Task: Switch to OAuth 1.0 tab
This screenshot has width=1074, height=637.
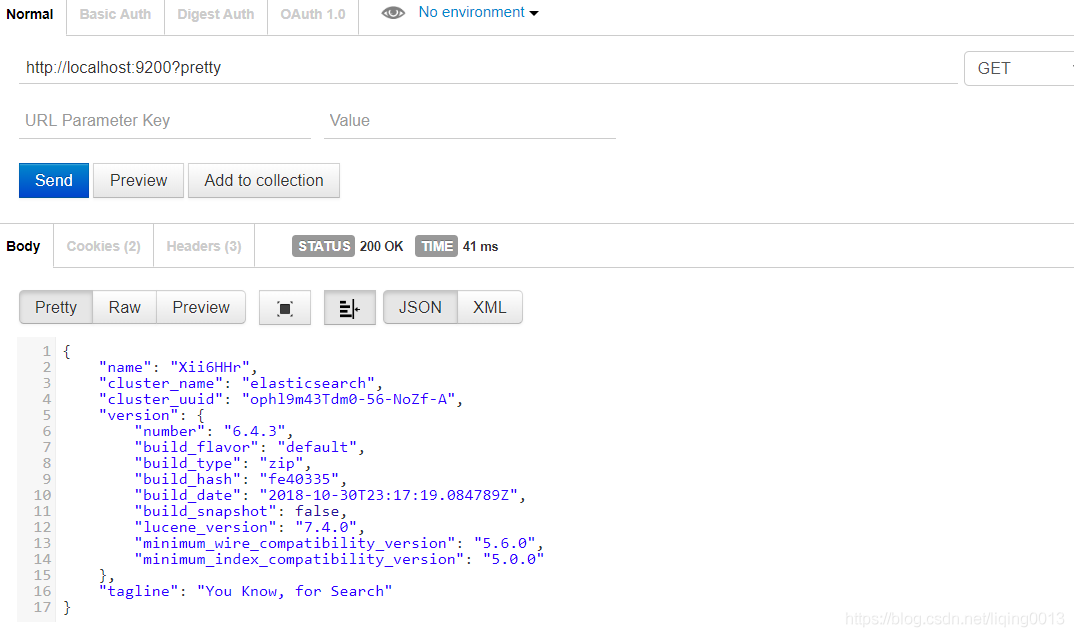Action: [x=313, y=14]
